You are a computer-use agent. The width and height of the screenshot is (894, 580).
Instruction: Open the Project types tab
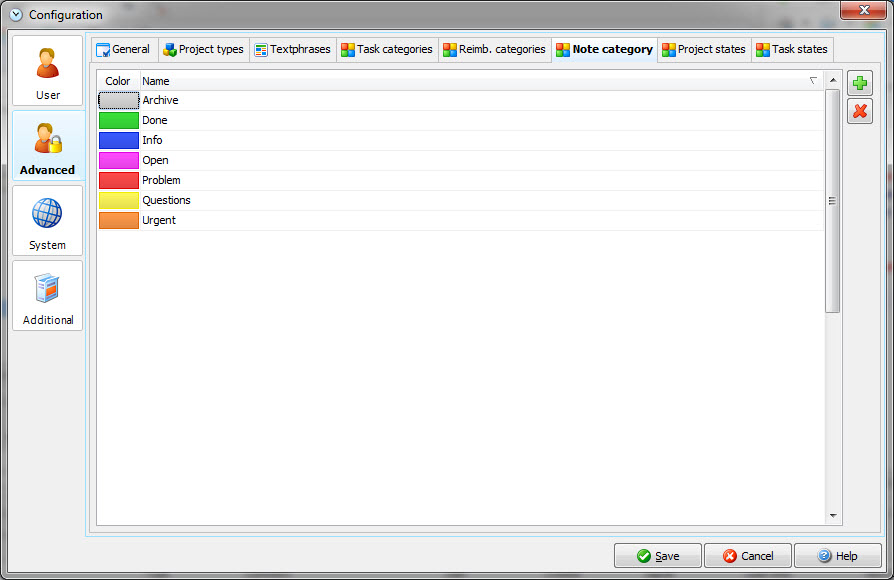(203, 49)
